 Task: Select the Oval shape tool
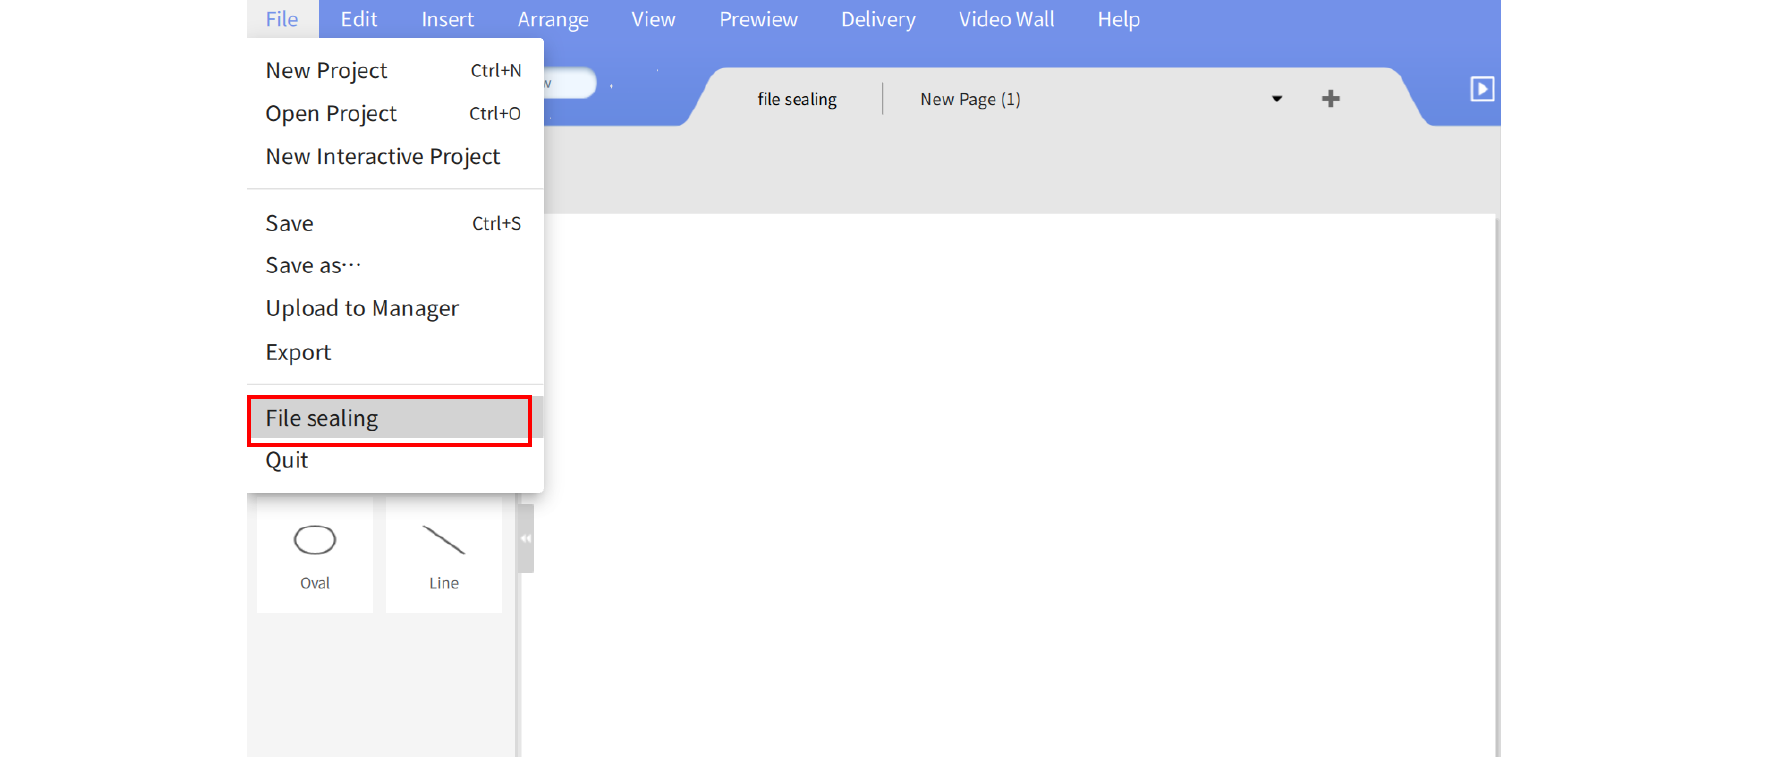314,554
